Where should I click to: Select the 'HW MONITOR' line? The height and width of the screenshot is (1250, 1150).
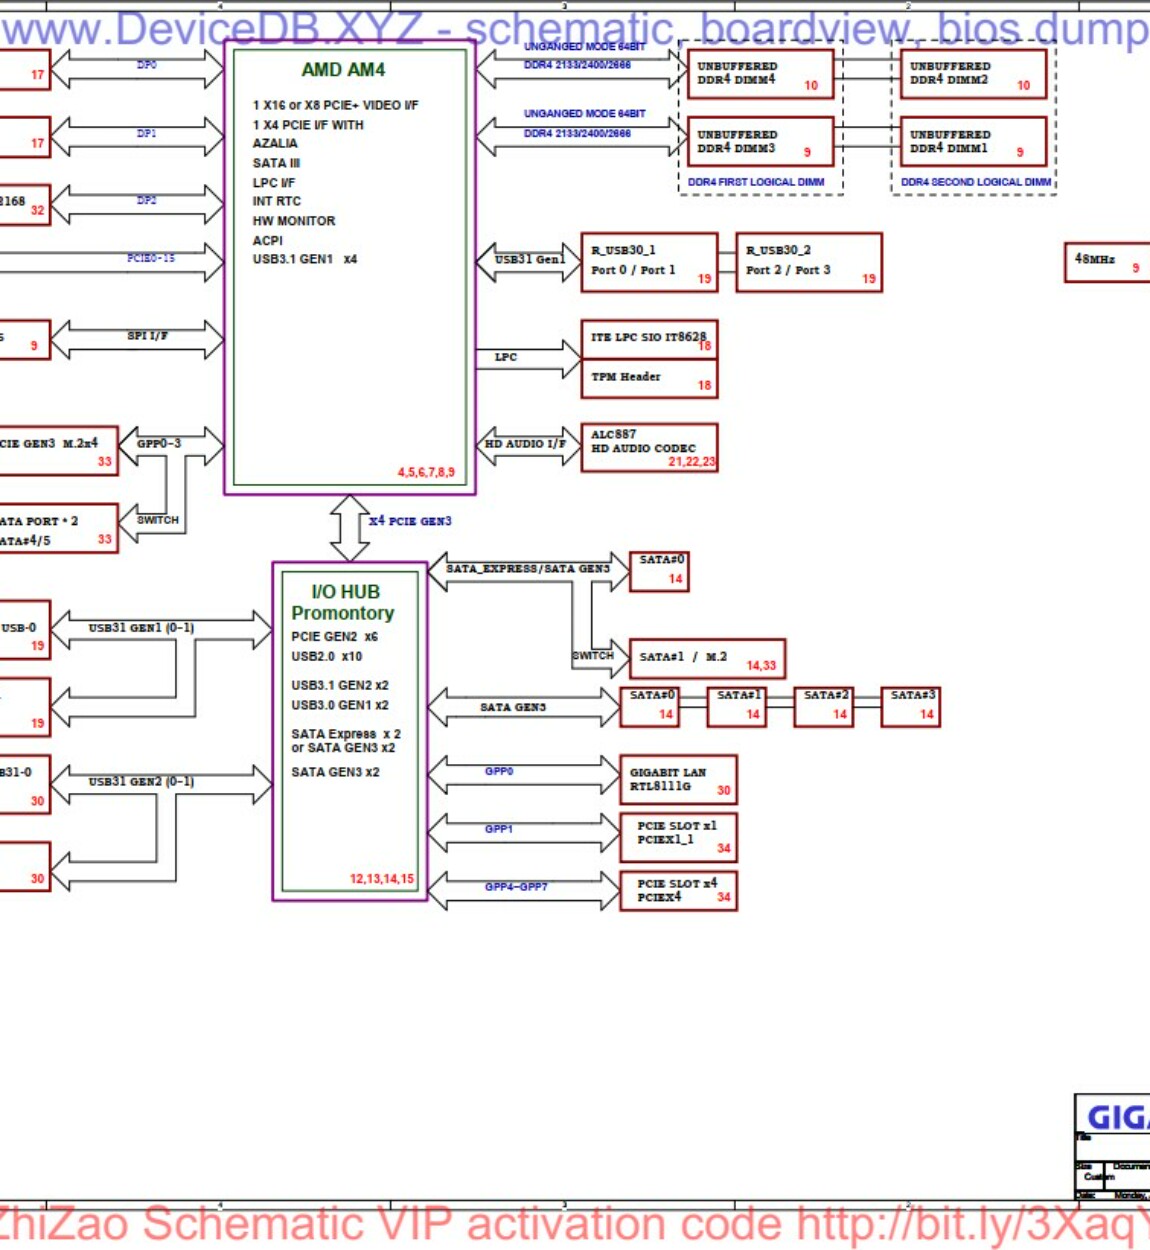(294, 221)
